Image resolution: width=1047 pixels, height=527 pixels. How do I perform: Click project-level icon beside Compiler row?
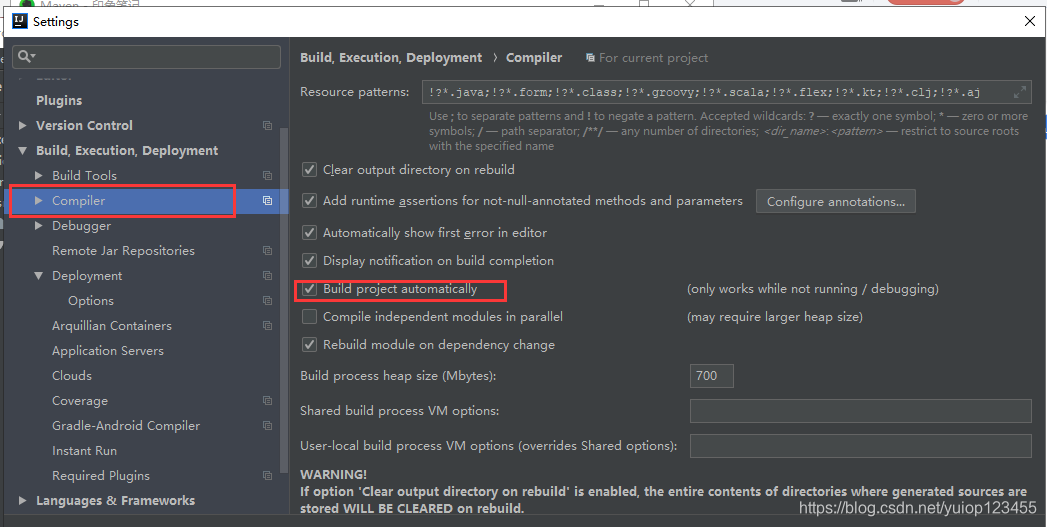tap(267, 200)
